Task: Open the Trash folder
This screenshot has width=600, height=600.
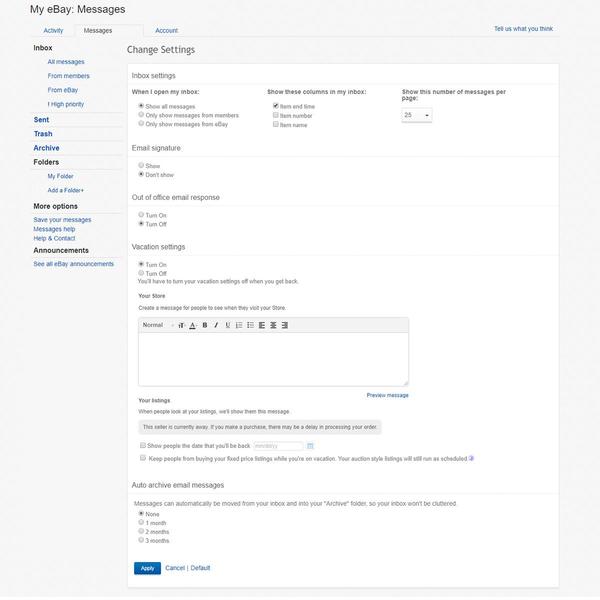Action: coord(43,134)
